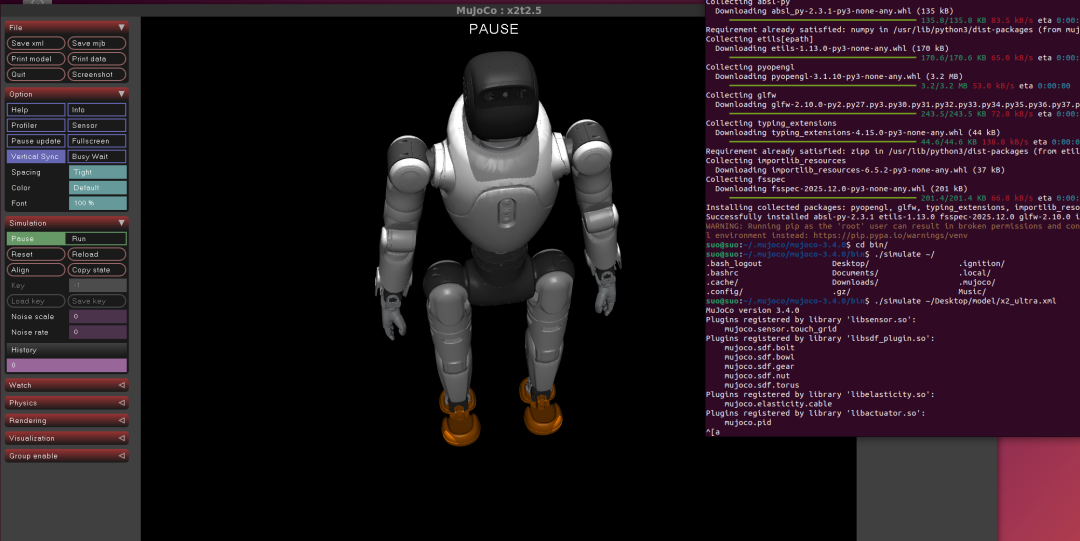Click 'Downloads/' entry in terminal listing
1080x541 pixels.
click(855, 282)
